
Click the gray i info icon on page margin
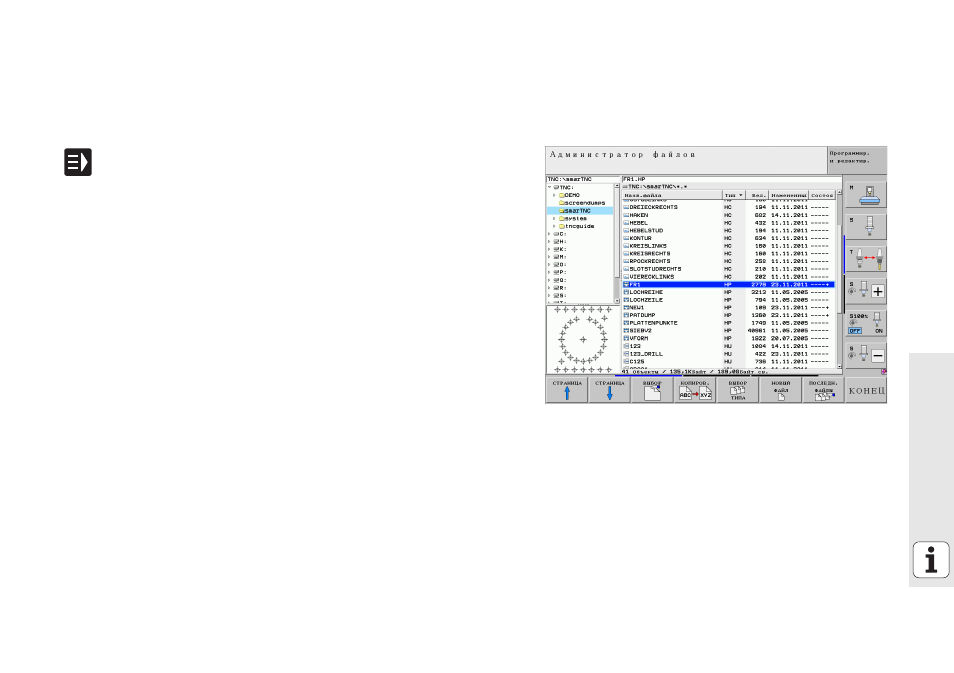pyautogui.click(x=931, y=559)
